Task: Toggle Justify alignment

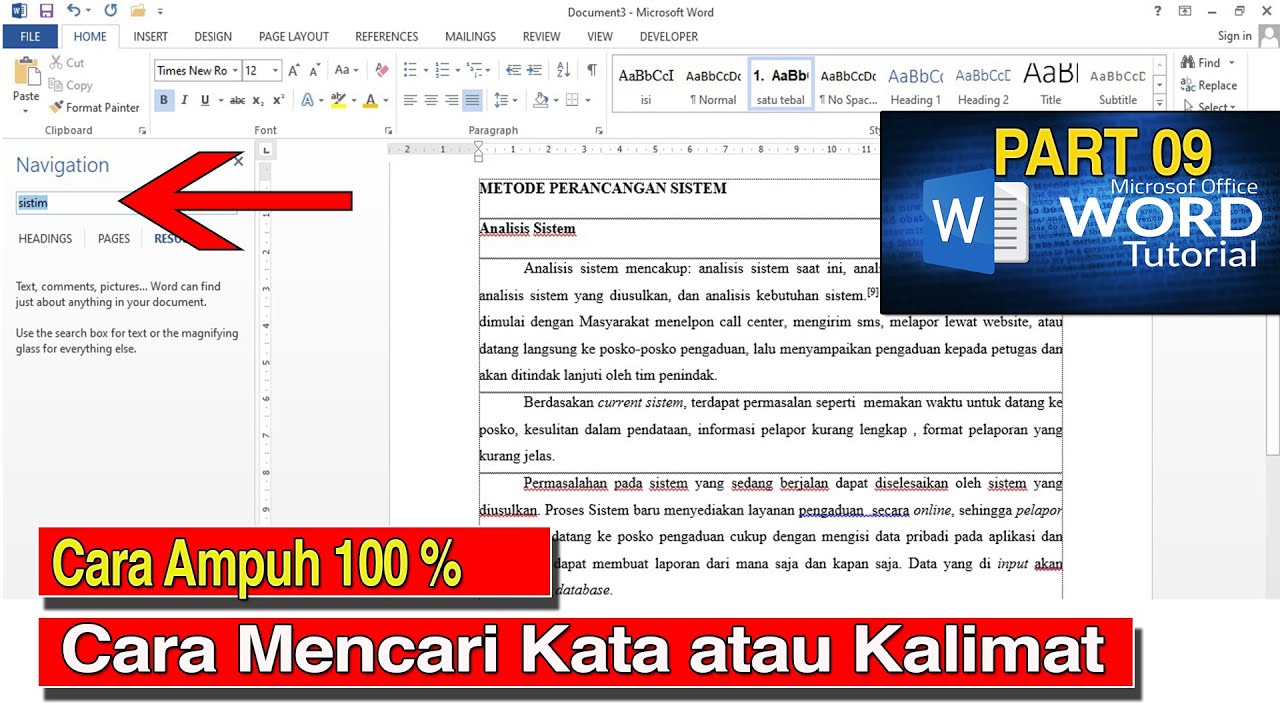Action: click(x=472, y=100)
